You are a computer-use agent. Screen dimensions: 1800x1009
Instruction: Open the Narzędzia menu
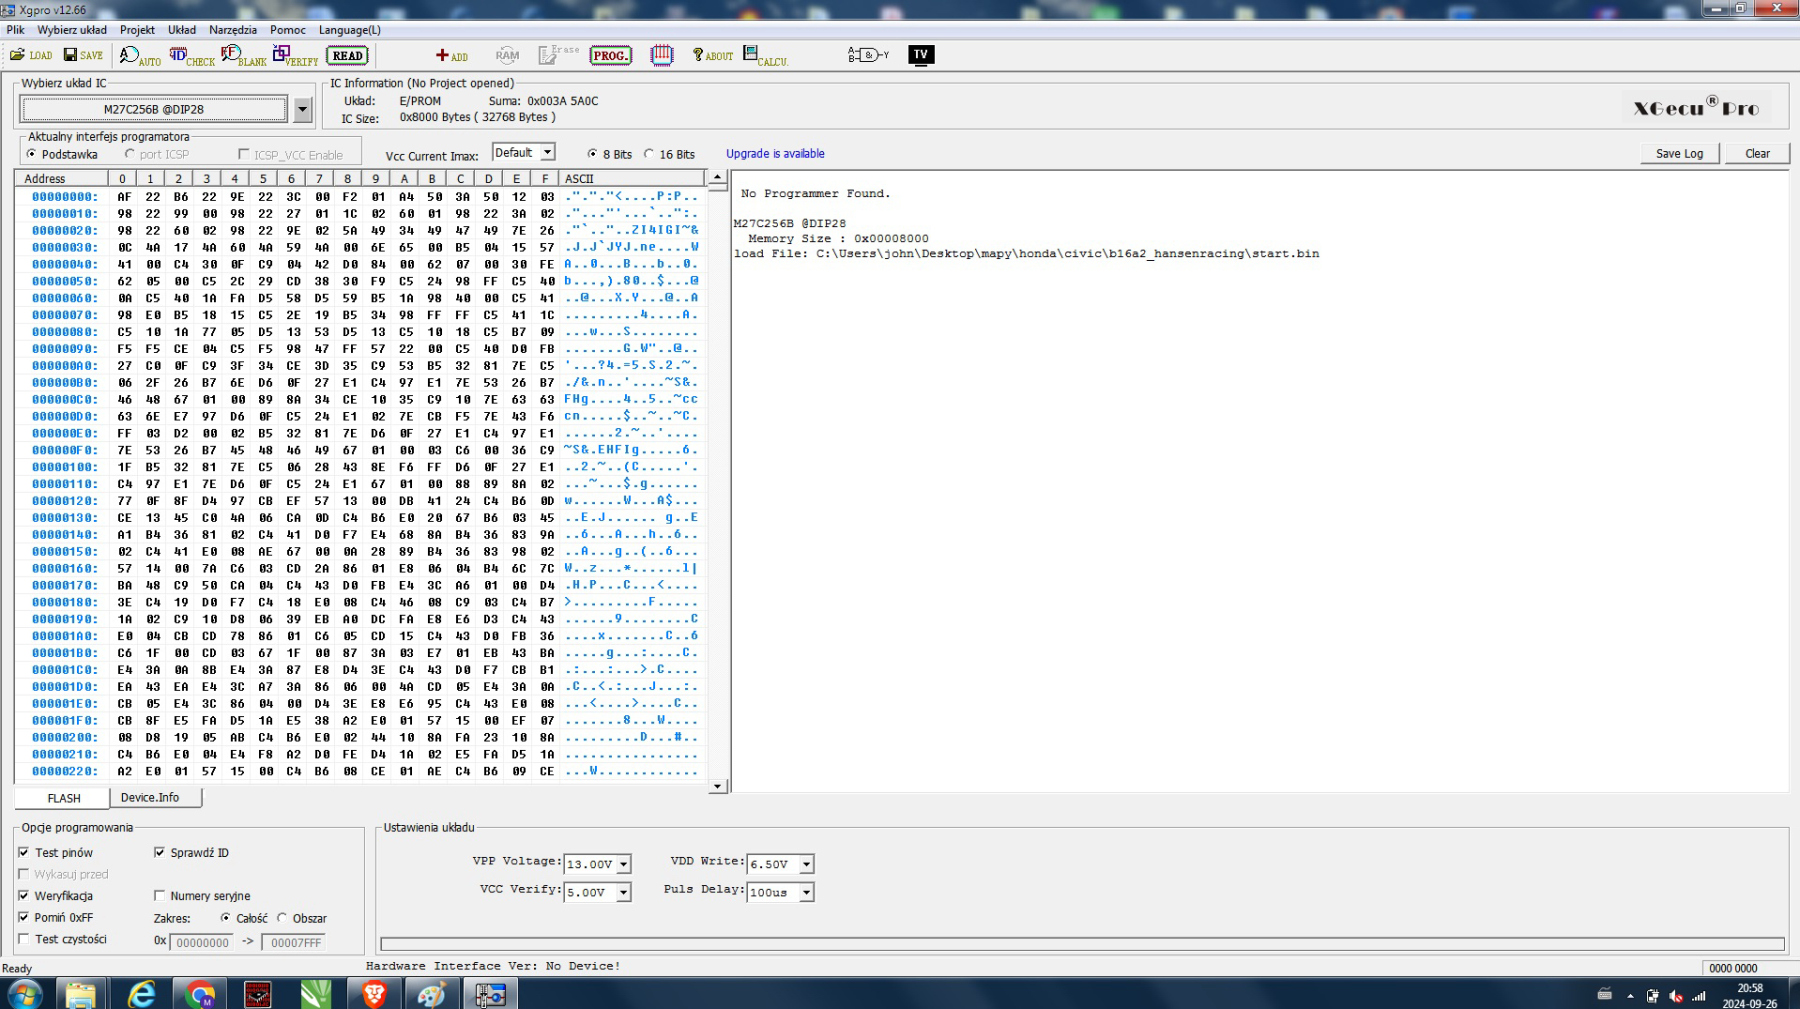tap(232, 30)
